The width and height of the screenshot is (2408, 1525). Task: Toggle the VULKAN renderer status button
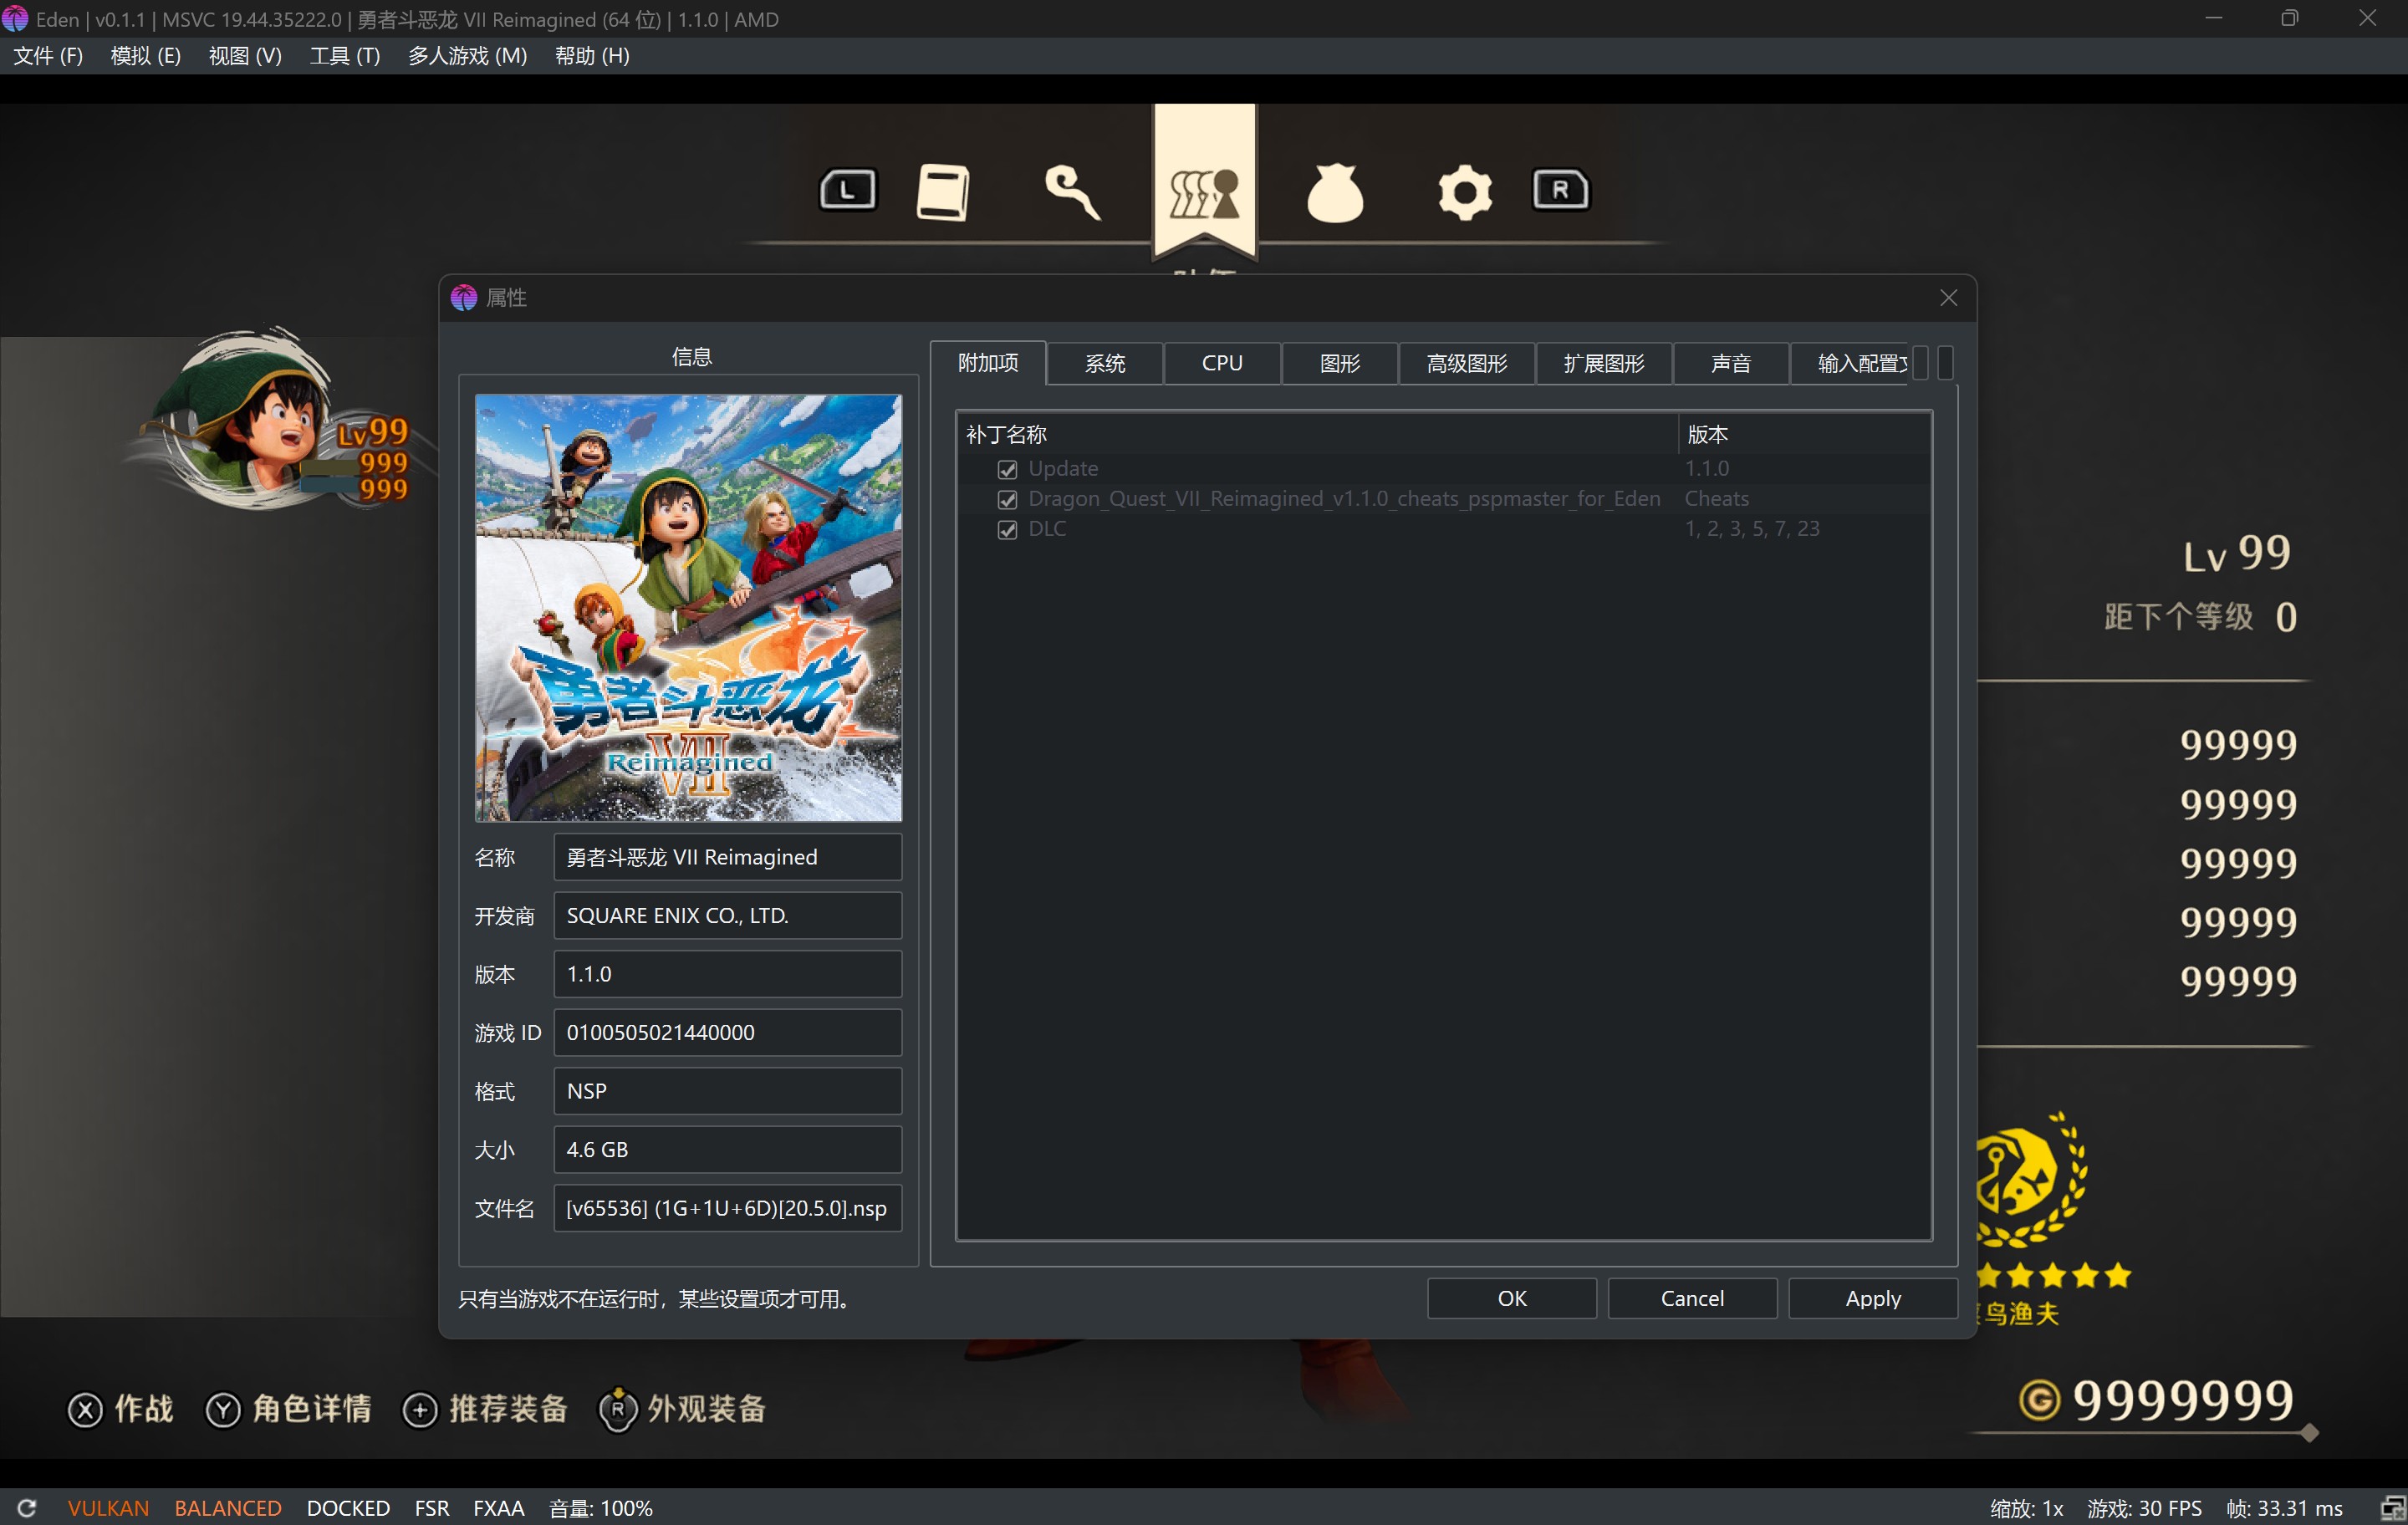coord(108,1507)
